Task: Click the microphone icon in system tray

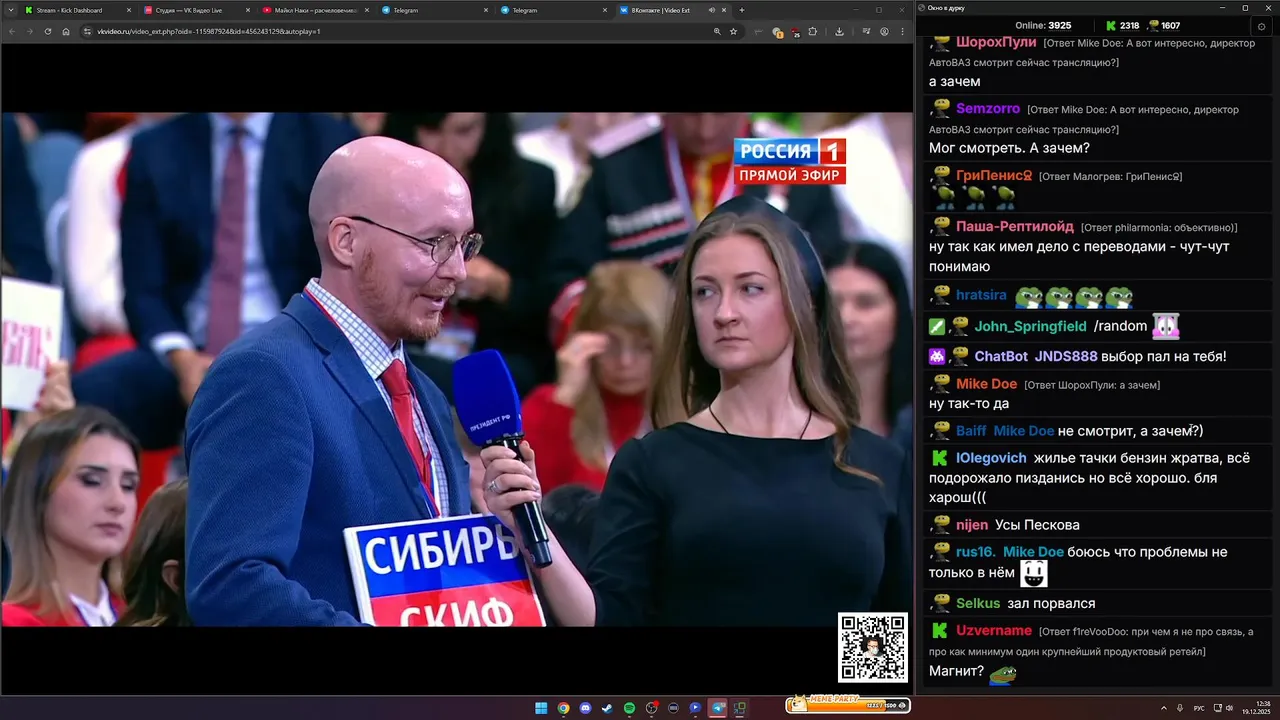Action: click(1181, 708)
